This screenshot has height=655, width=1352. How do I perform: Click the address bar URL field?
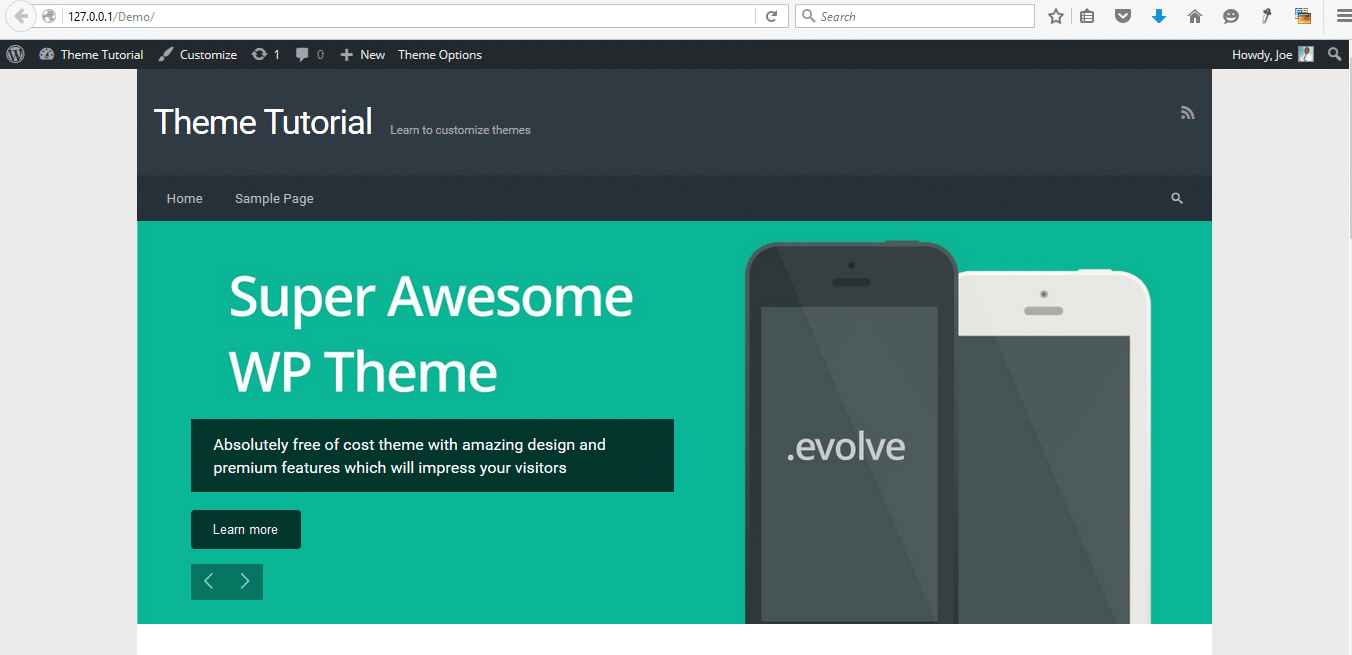click(x=409, y=16)
